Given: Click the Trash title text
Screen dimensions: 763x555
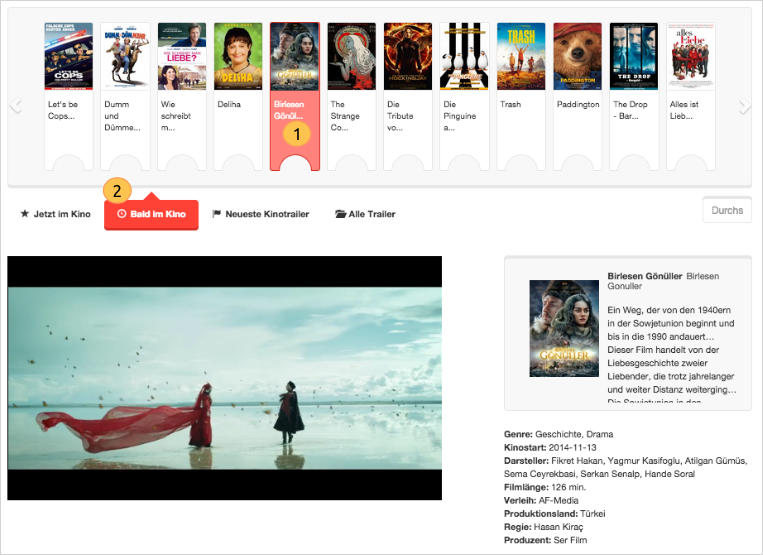Looking at the screenshot, I should click(x=510, y=104).
